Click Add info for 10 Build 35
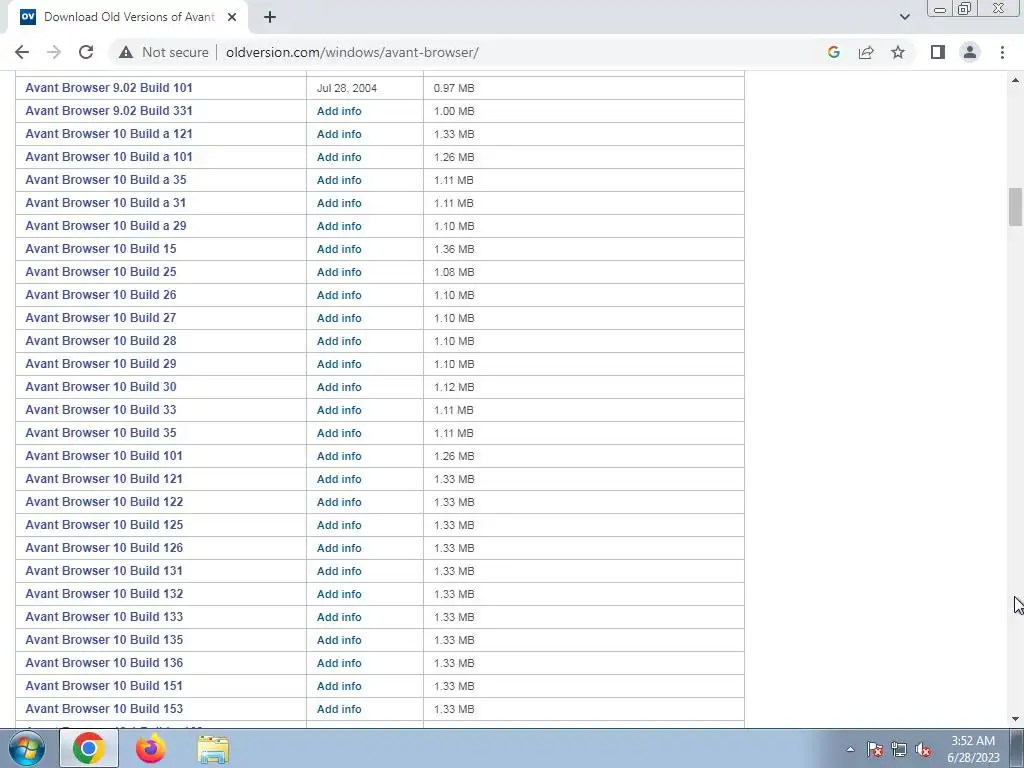Viewport: 1024px width, 768px height. 339,433
